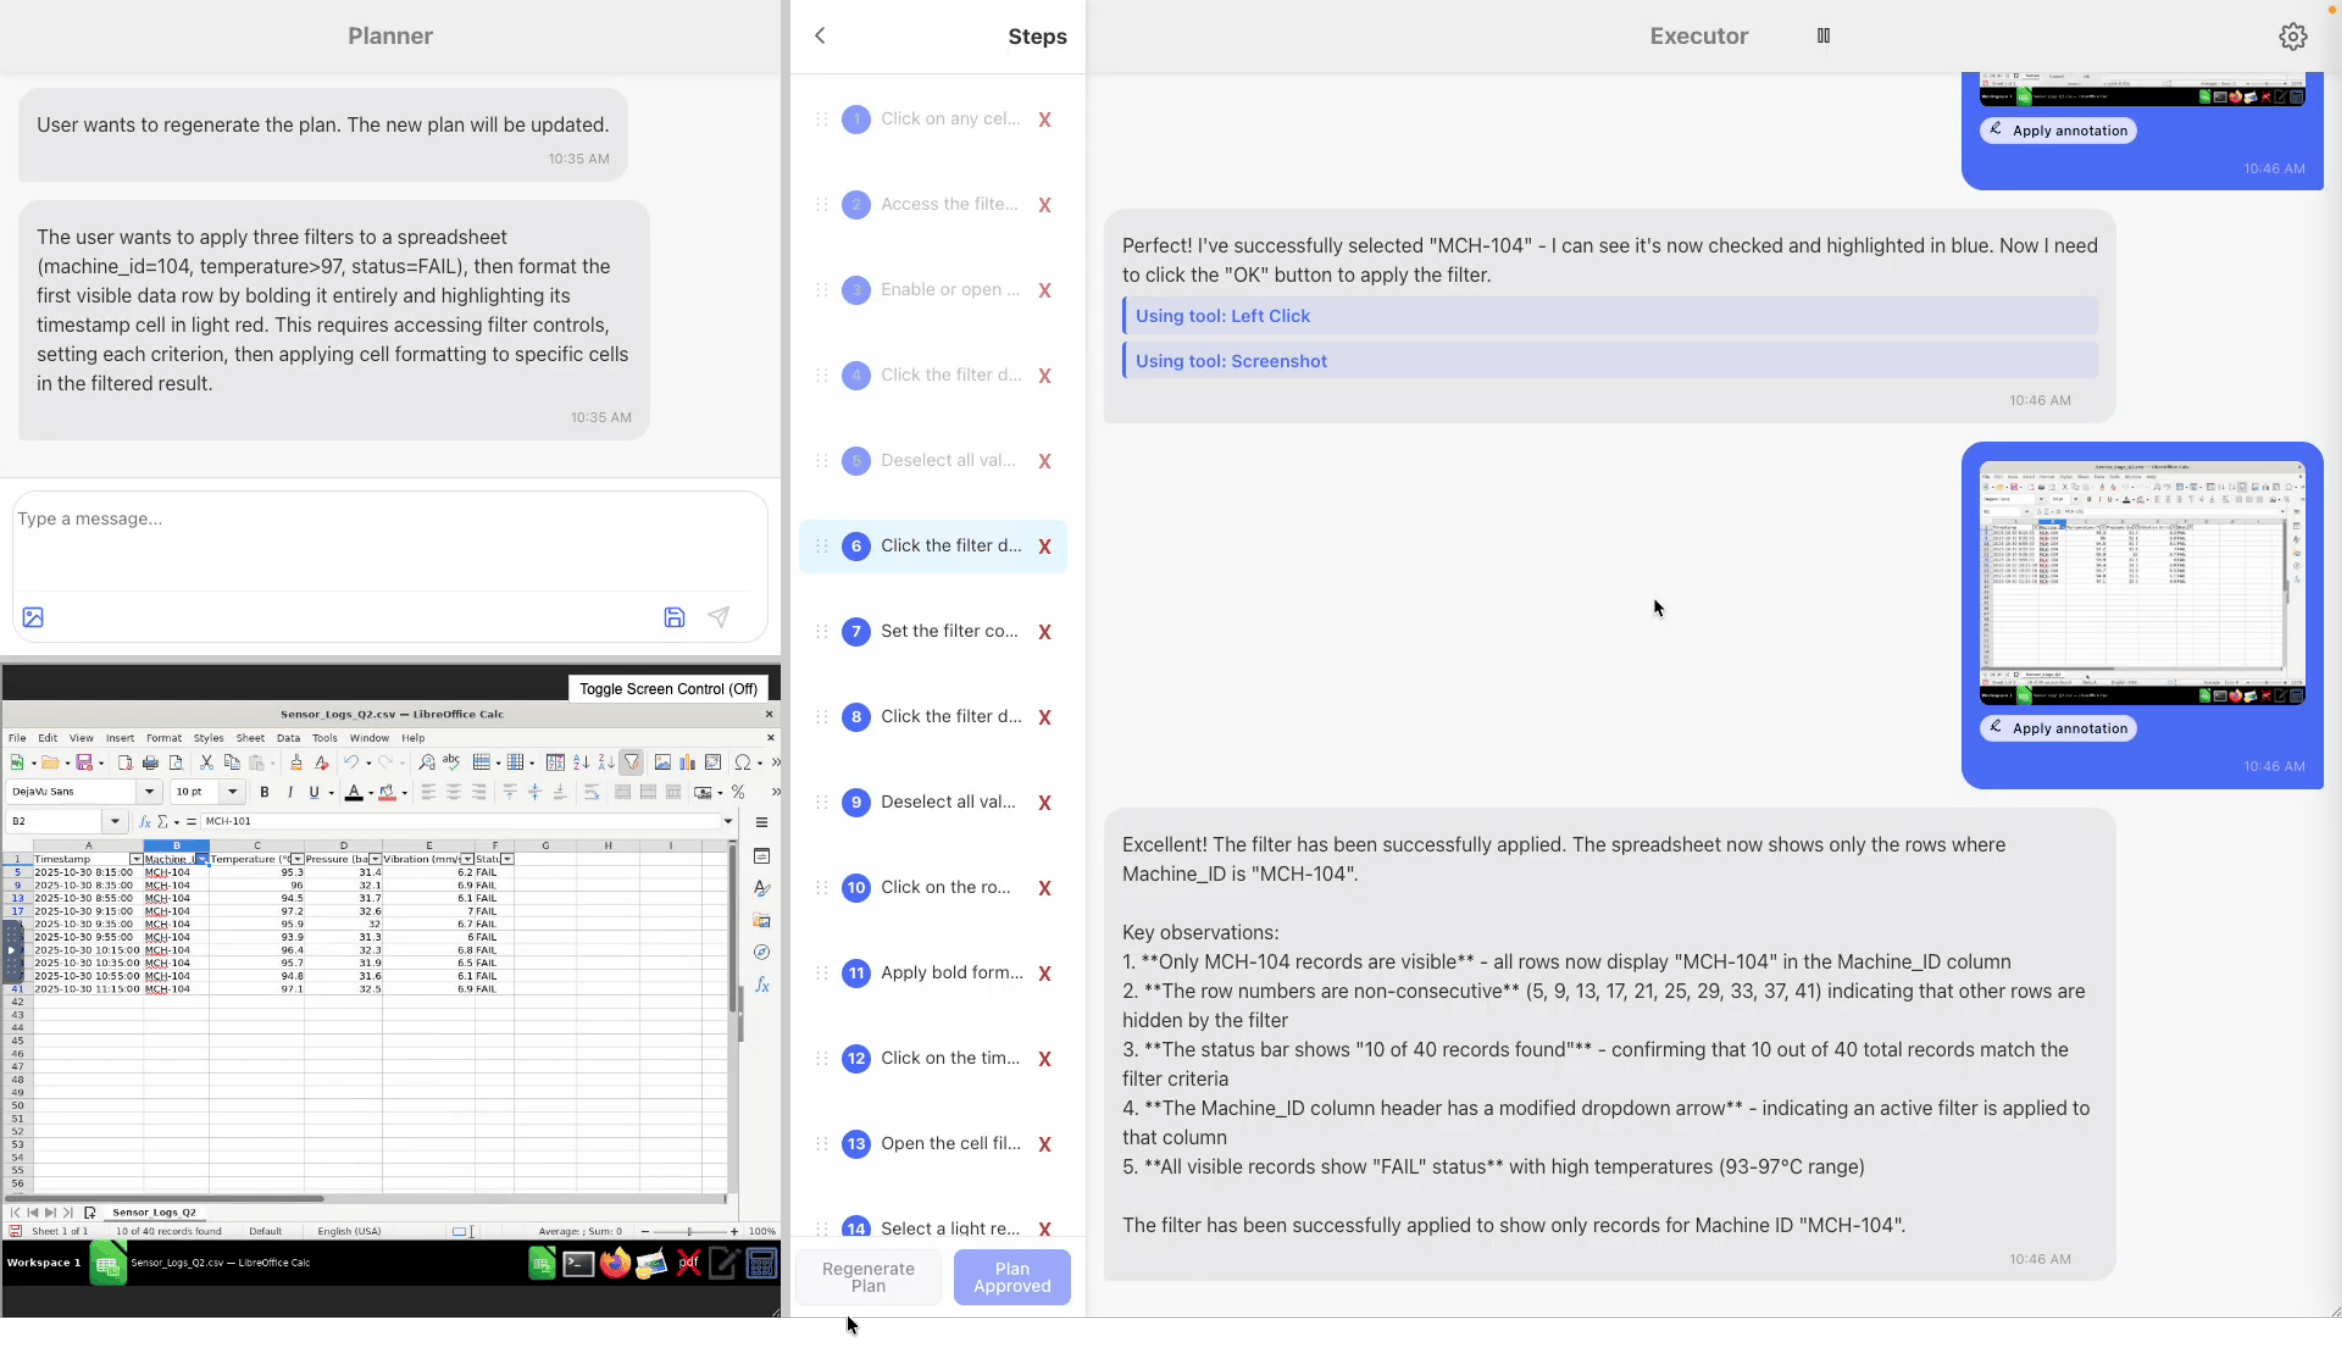Click sidebar settings hamburger icon
The image size is (2342, 1359).
[x=762, y=823]
